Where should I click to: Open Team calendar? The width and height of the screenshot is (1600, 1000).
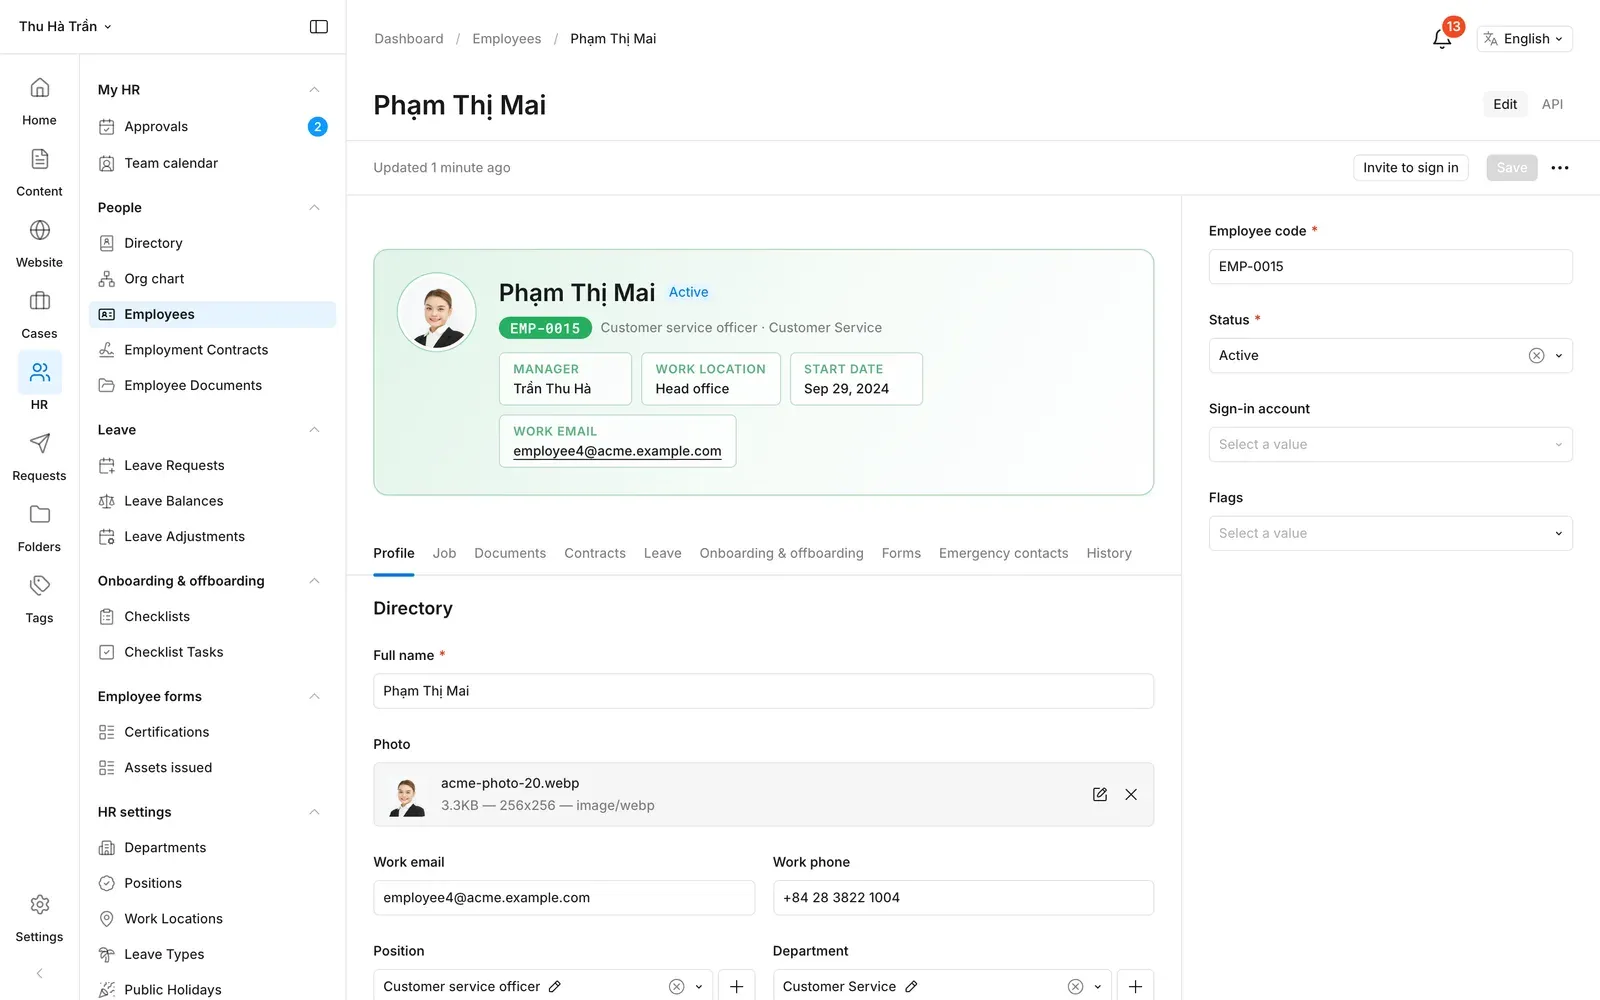click(212, 163)
